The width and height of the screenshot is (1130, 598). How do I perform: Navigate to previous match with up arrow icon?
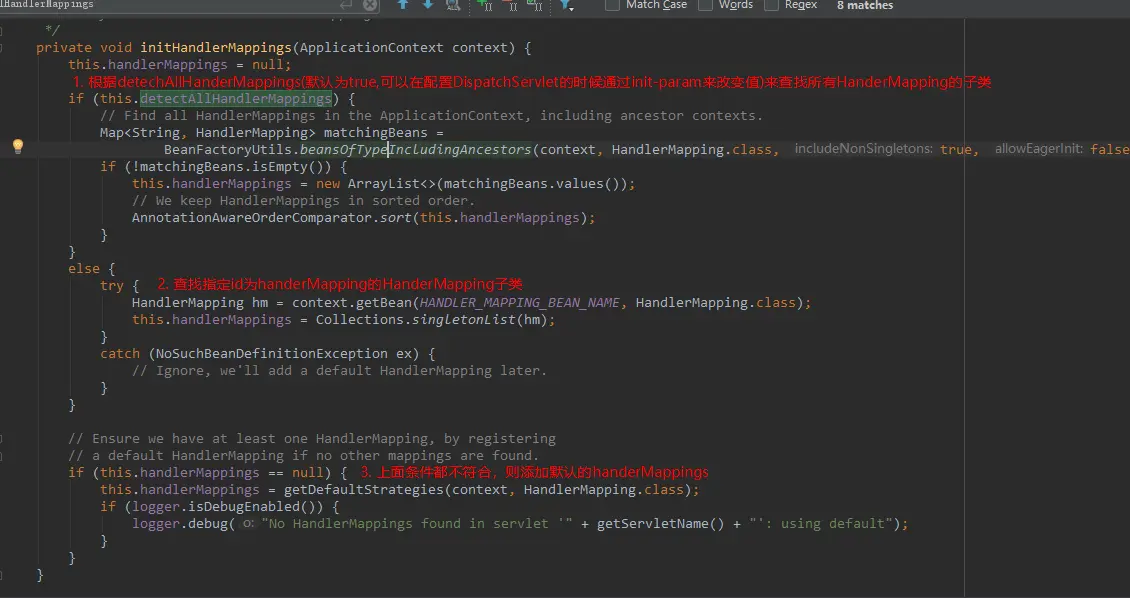[401, 7]
